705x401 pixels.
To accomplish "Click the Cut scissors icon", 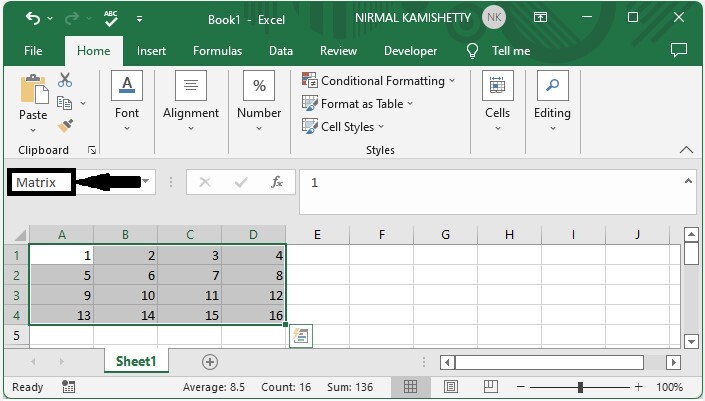I will pos(65,80).
